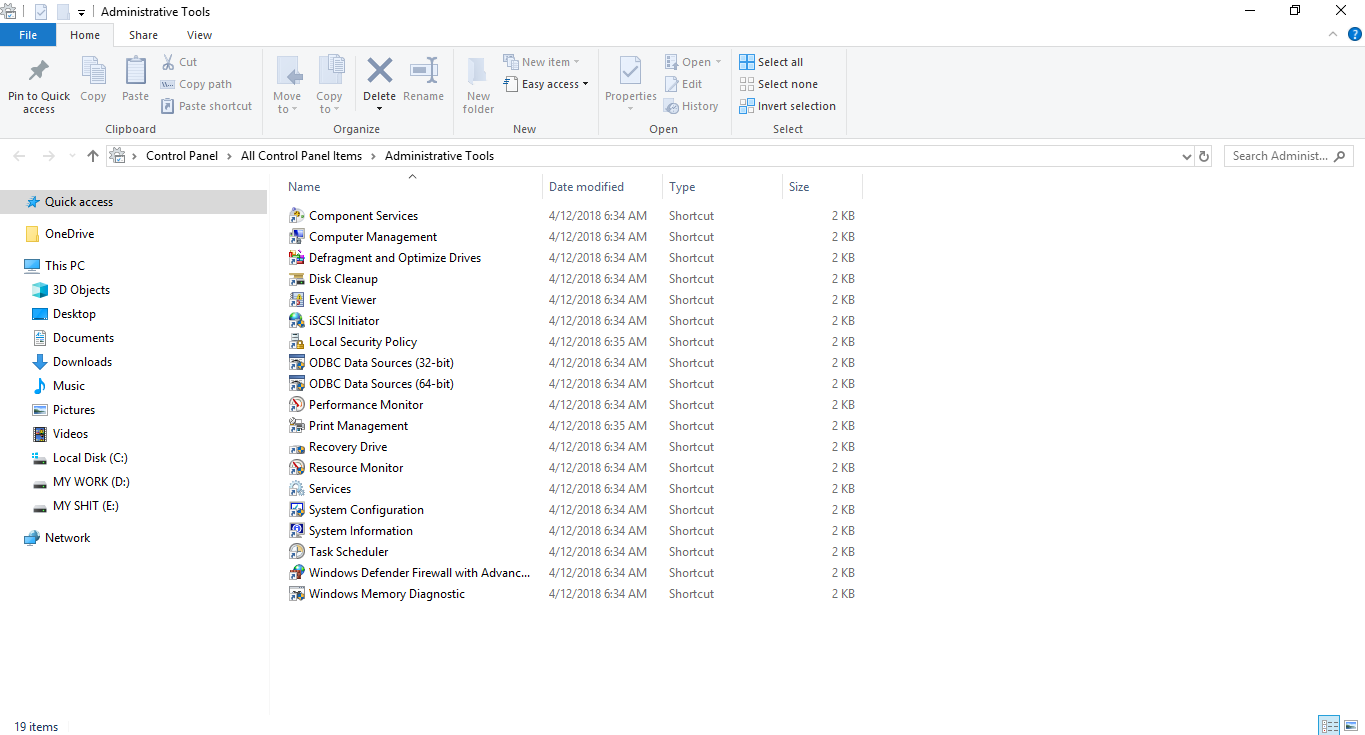Click the Services gear icon
The width and height of the screenshot is (1365, 735).
tap(296, 489)
